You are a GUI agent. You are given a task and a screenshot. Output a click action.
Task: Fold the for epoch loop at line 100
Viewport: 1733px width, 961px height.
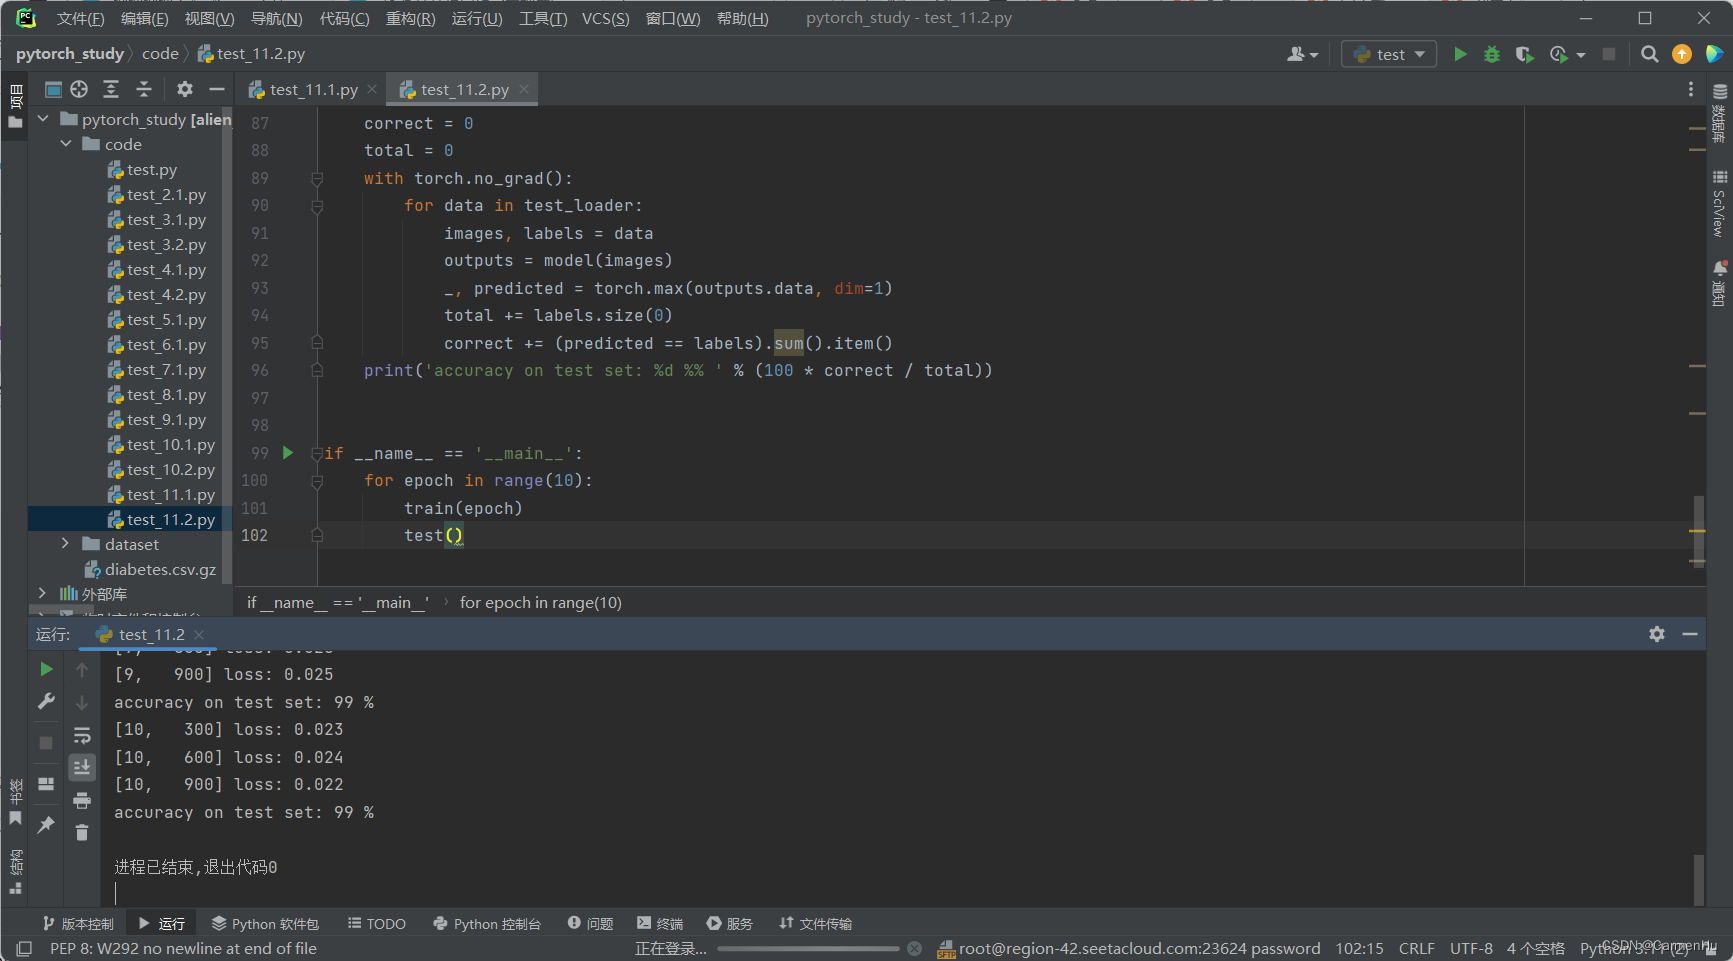click(317, 481)
